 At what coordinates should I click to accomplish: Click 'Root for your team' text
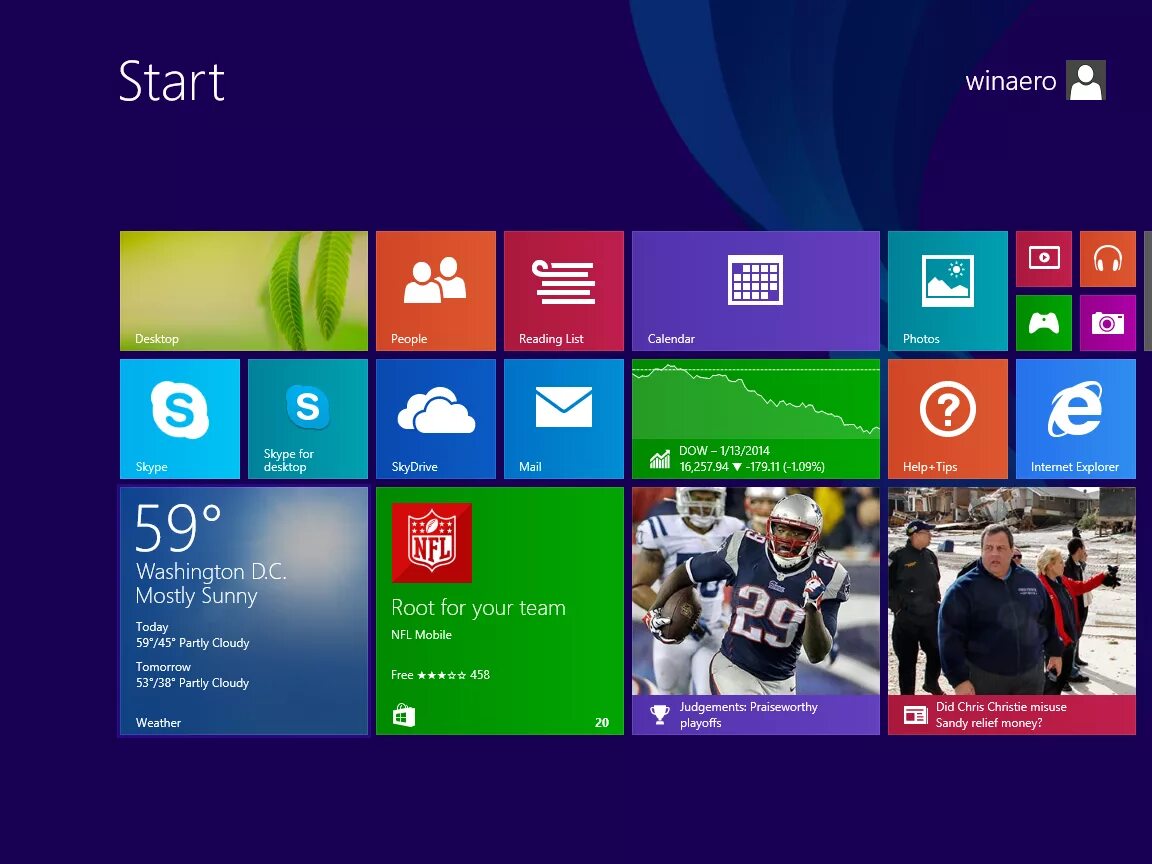[478, 608]
